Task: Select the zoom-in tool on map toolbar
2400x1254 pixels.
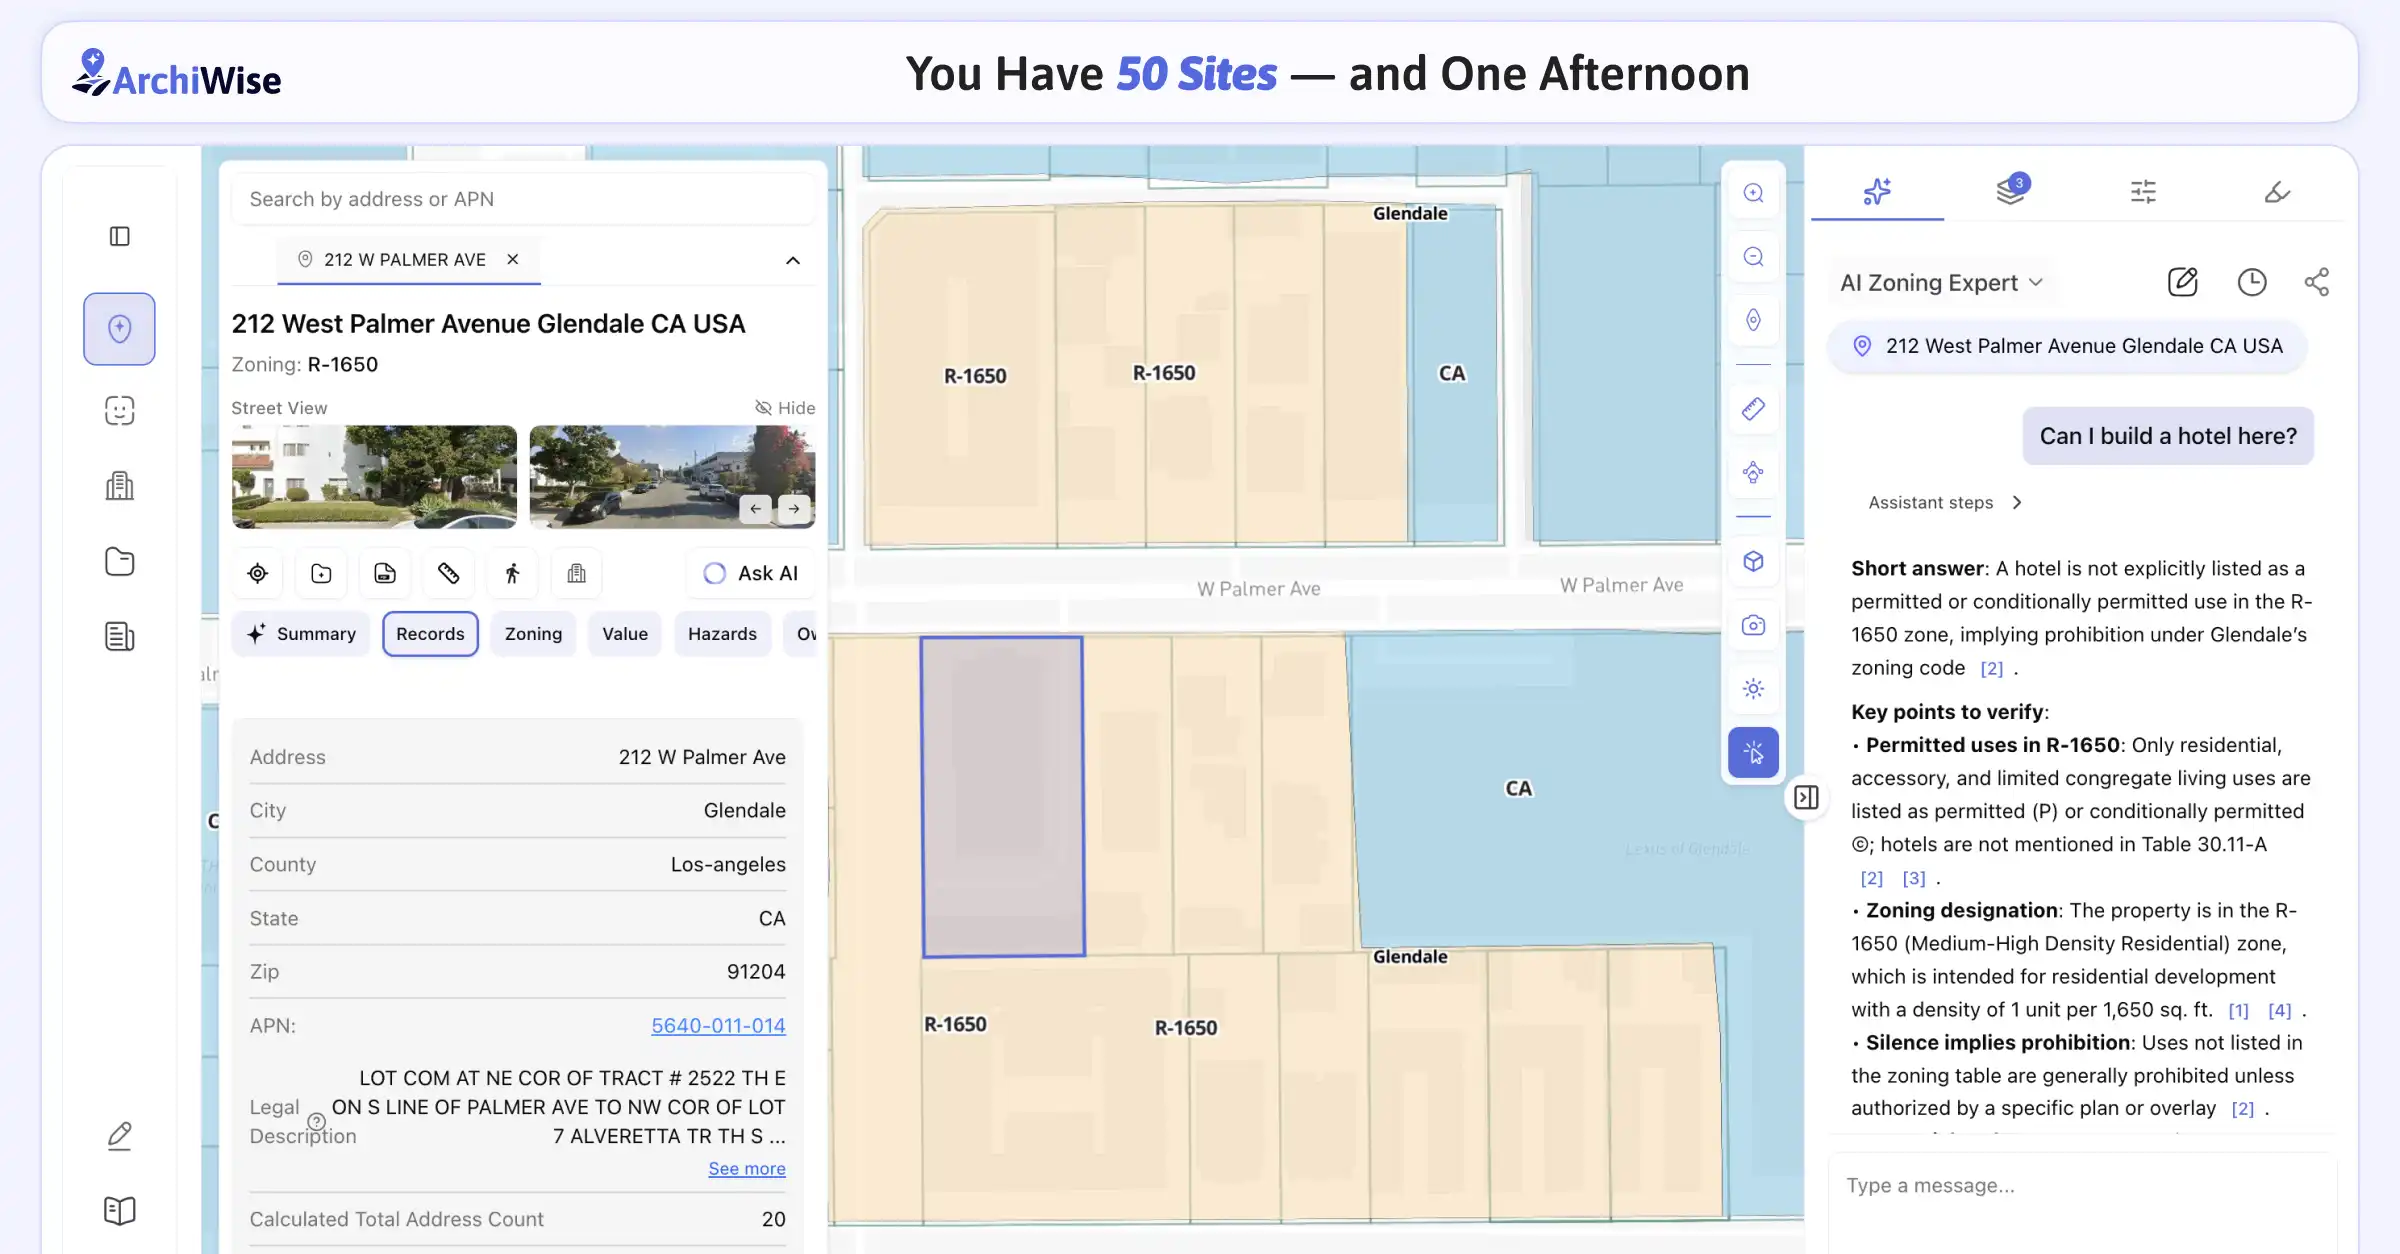Action: (x=1753, y=192)
